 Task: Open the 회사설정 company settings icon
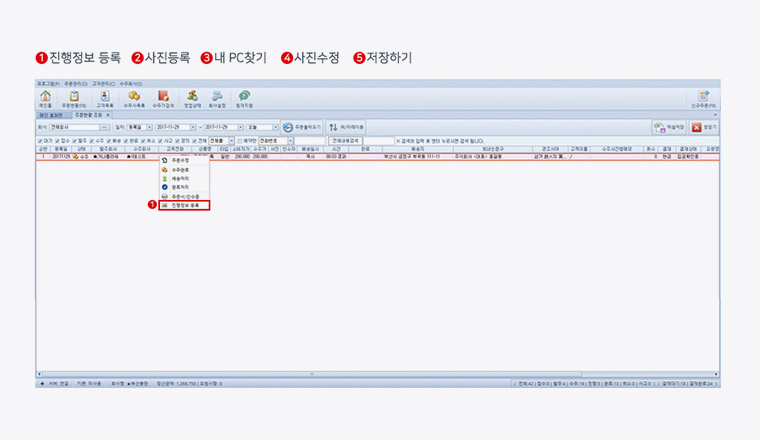tap(217, 97)
